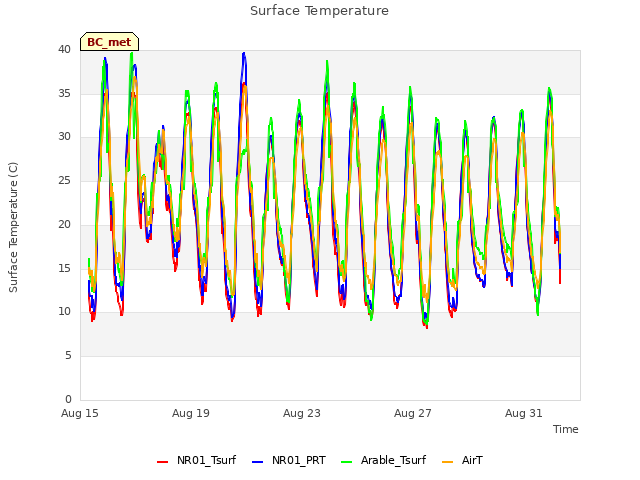Click the 0 y-axis tick label
Viewport: 640px width, 480px height.
pos(68,399)
